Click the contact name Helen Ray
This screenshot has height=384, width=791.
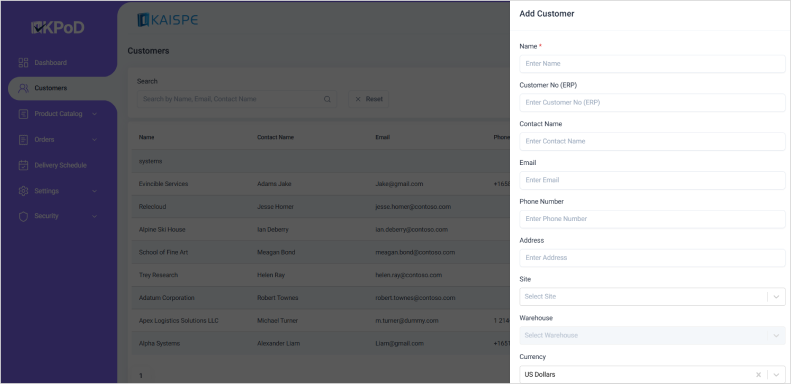point(271,275)
